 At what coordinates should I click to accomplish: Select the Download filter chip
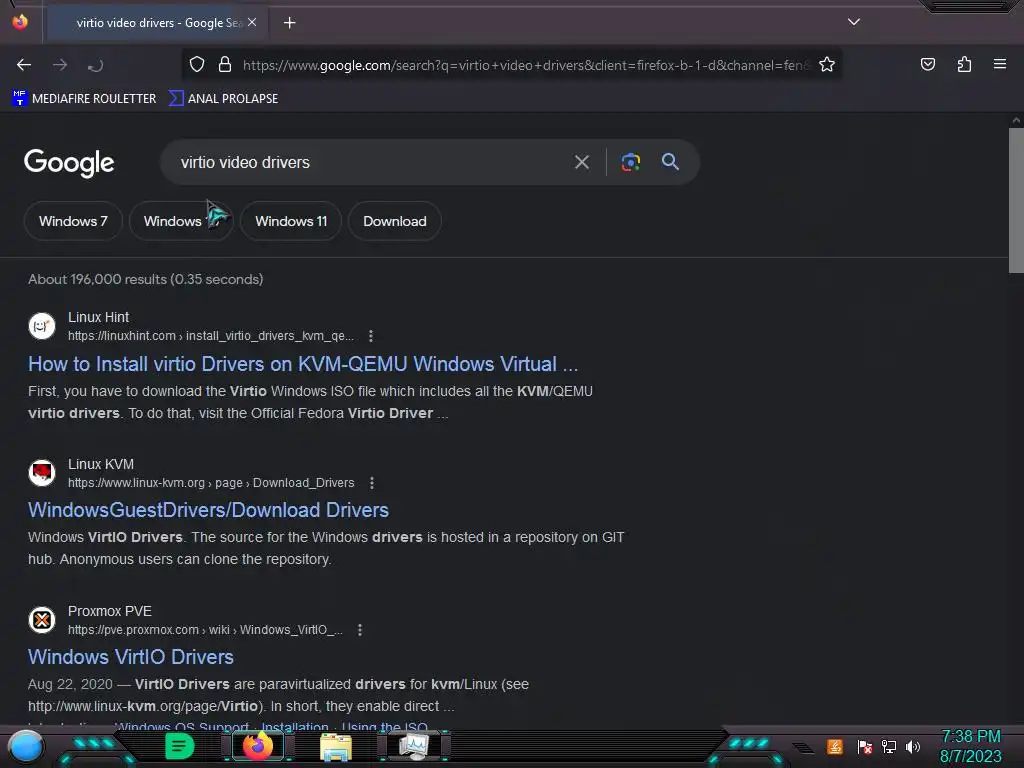click(394, 221)
